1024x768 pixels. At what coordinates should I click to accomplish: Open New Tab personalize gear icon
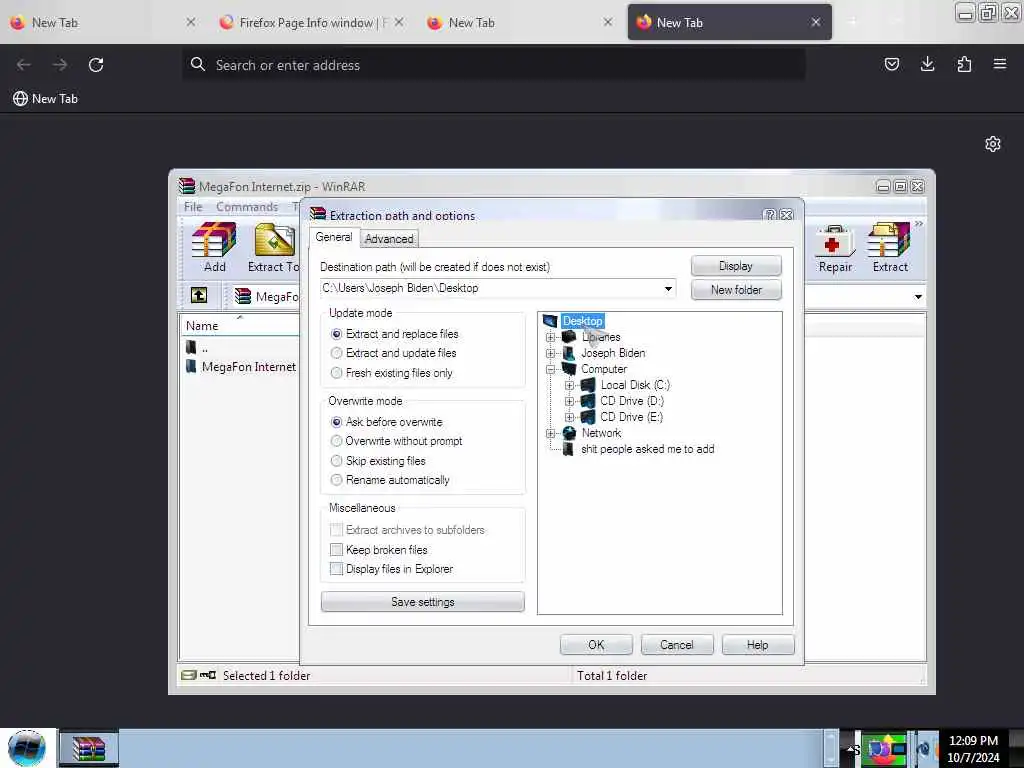pos(993,144)
